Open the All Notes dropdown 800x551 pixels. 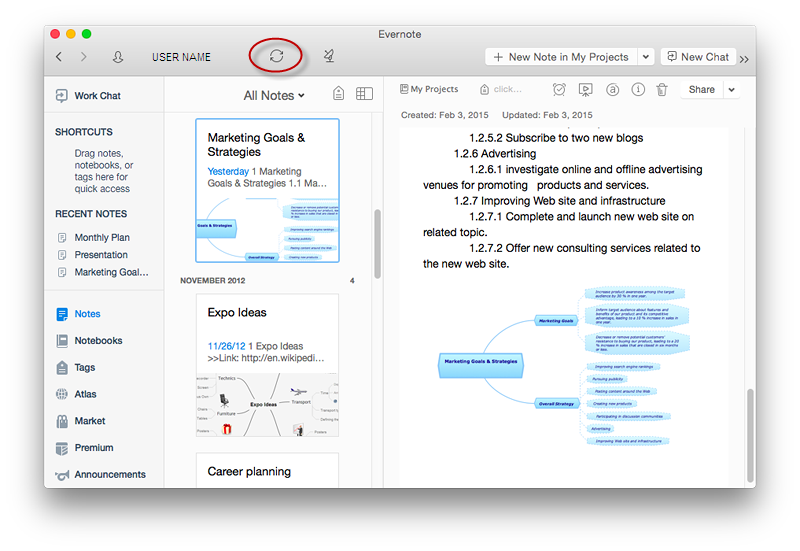[274, 95]
